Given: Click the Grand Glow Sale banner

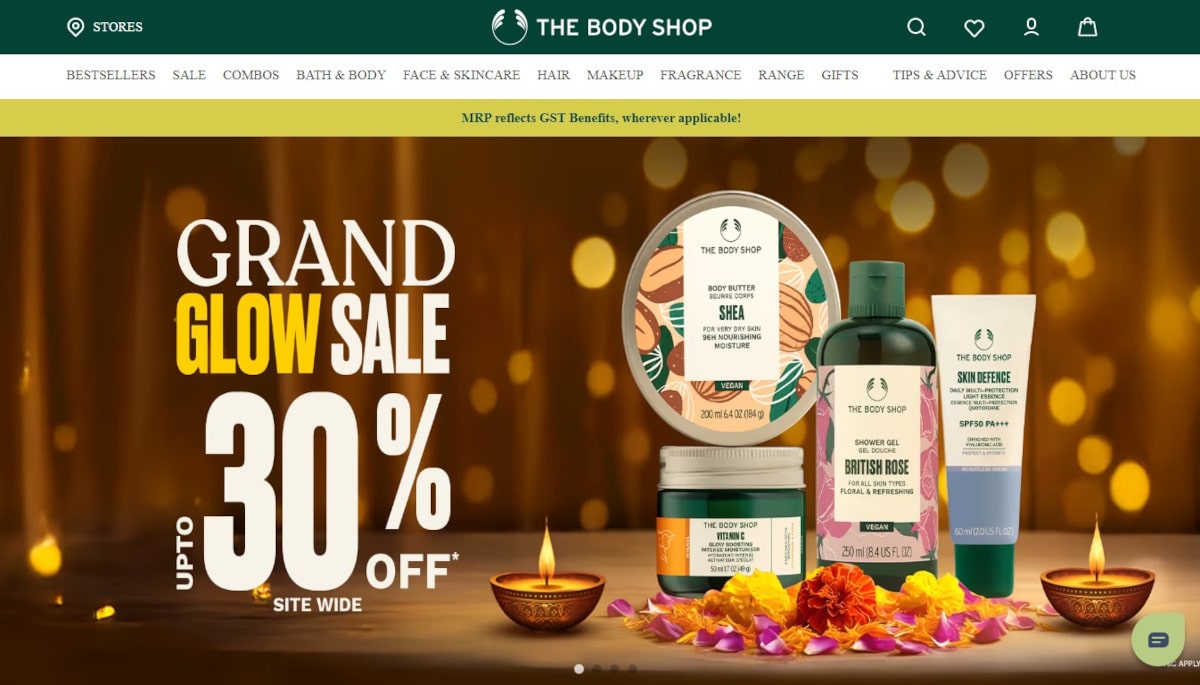Looking at the screenshot, I should pos(600,411).
